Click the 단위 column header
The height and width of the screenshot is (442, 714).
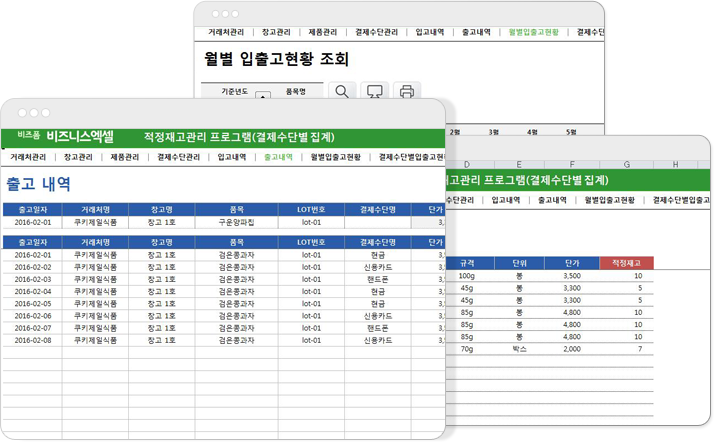point(520,263)
